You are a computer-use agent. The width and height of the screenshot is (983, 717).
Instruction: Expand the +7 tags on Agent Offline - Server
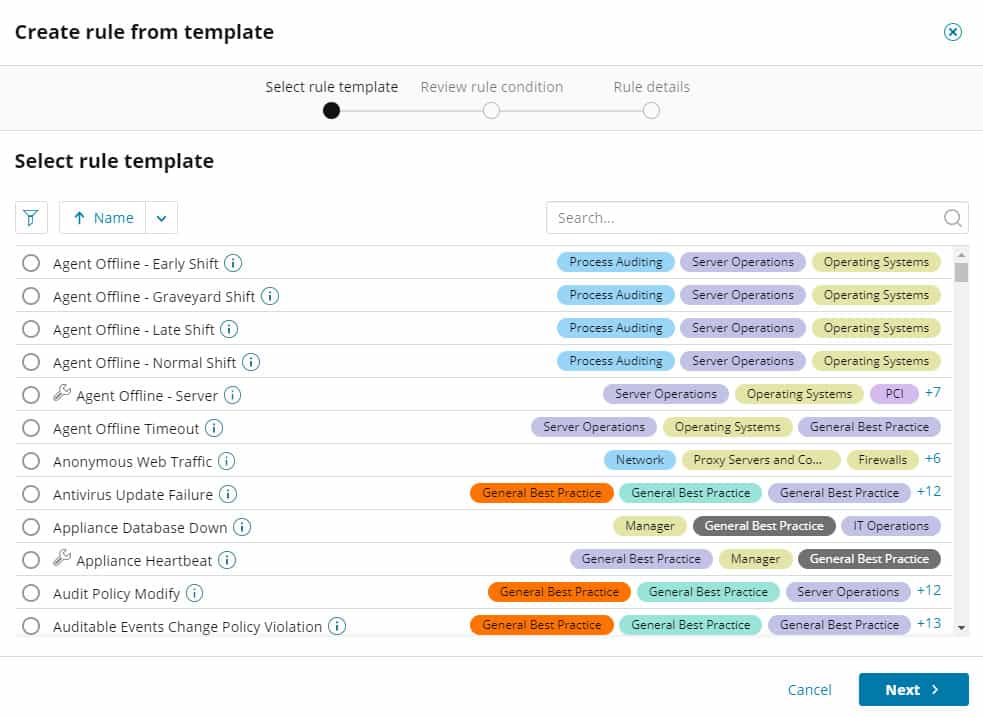pos(933,393)
